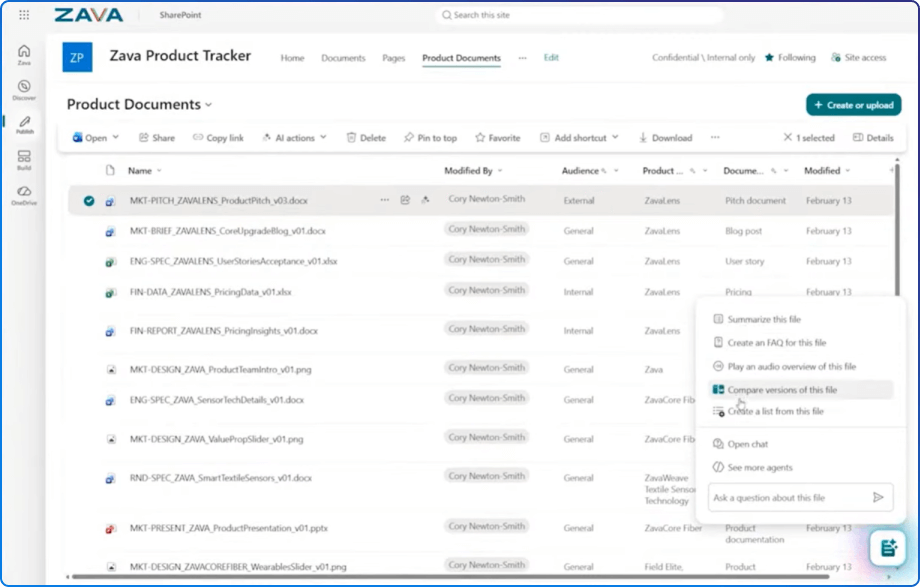This screenshot has width=920, height=587.
Task: Open Build in the left sidebar
Action: [24, 160]
